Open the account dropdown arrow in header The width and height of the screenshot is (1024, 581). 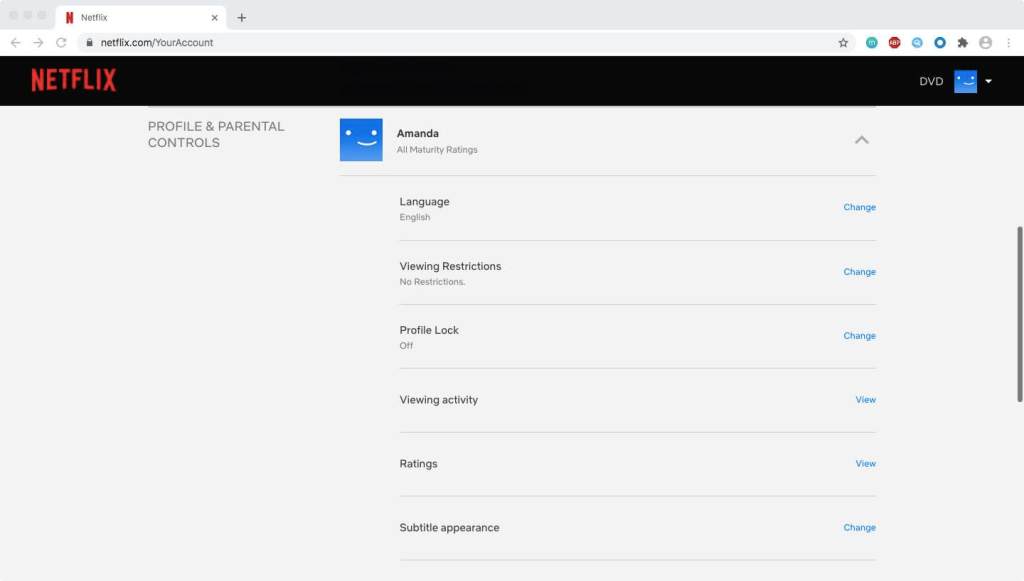(988, 82)
